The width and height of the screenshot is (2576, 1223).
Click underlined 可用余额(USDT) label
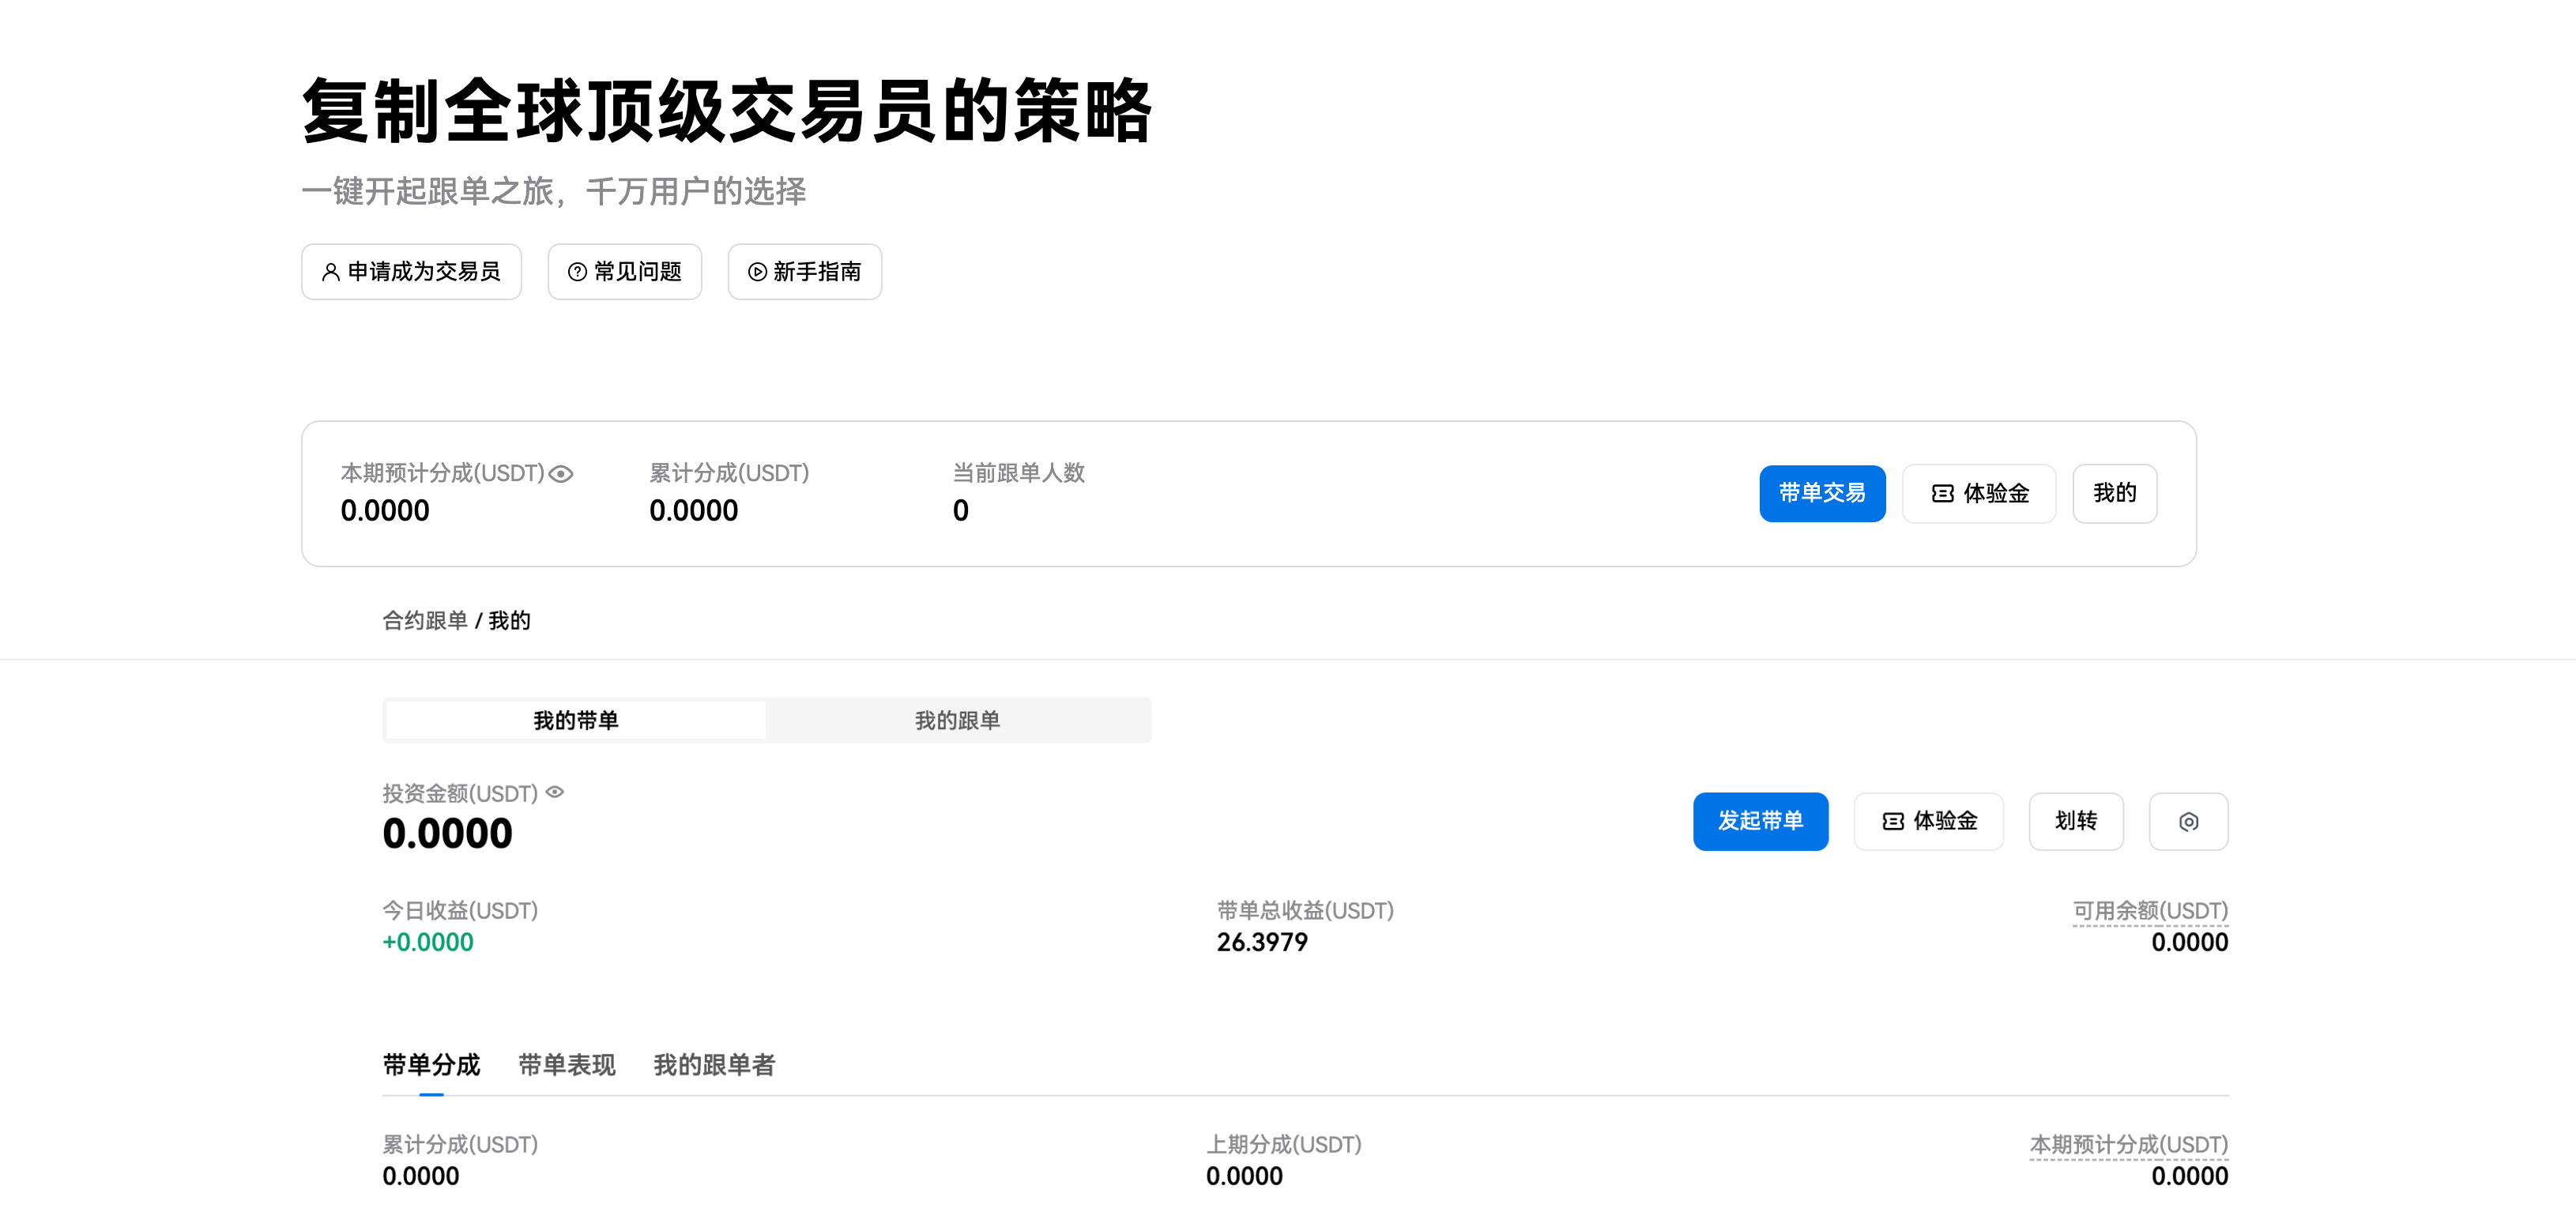point(2149,910)
